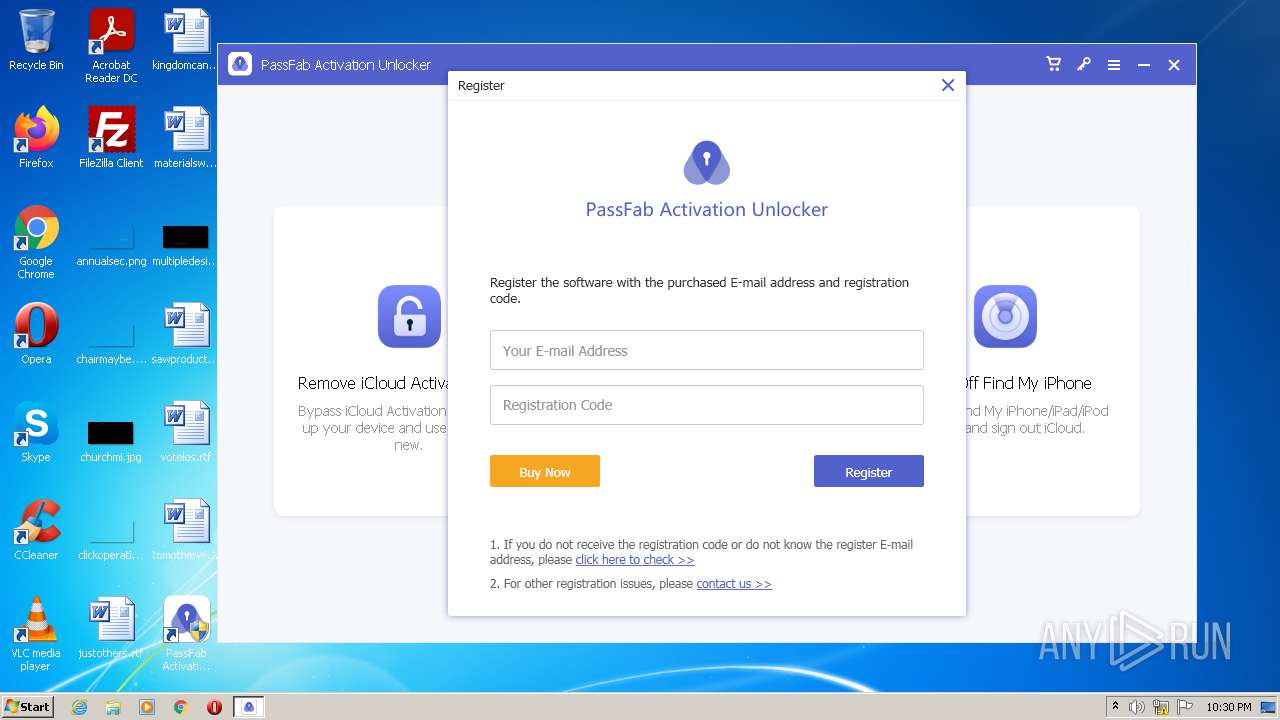This screenshot has height=720, width=1280.
Task: Click the 10:30 PM clock
Action: (1228, 707)
